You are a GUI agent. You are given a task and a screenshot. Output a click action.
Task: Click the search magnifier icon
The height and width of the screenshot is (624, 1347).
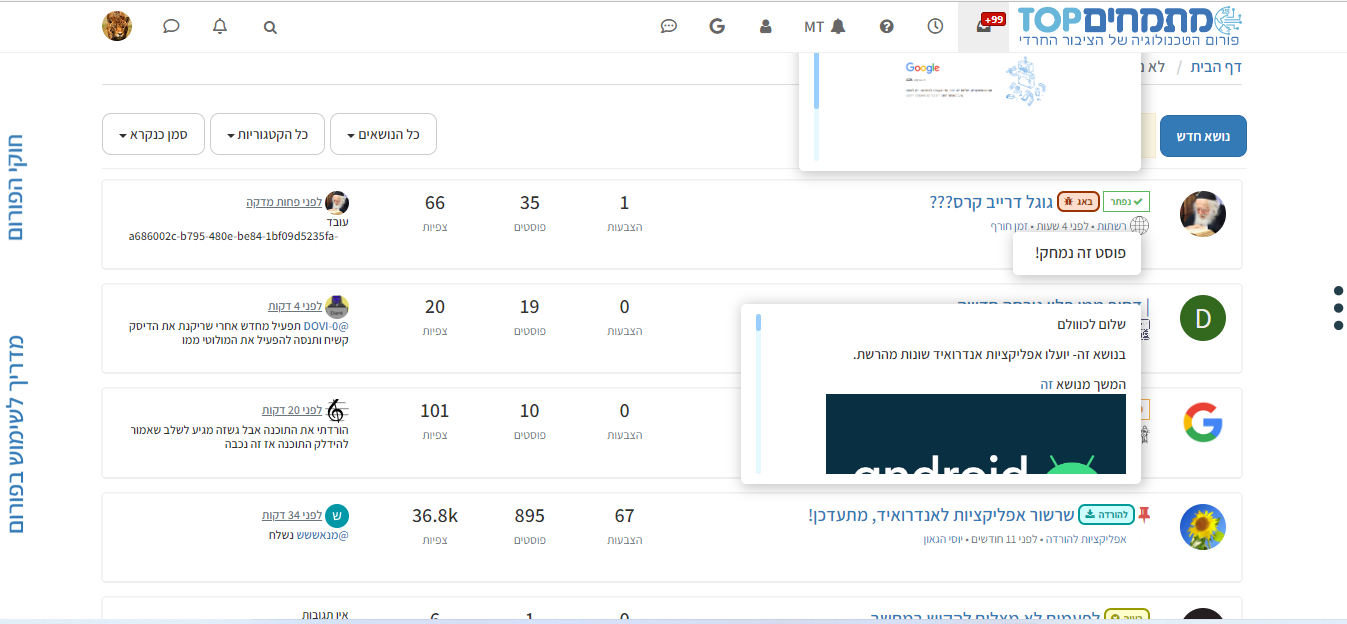(270, 27)
